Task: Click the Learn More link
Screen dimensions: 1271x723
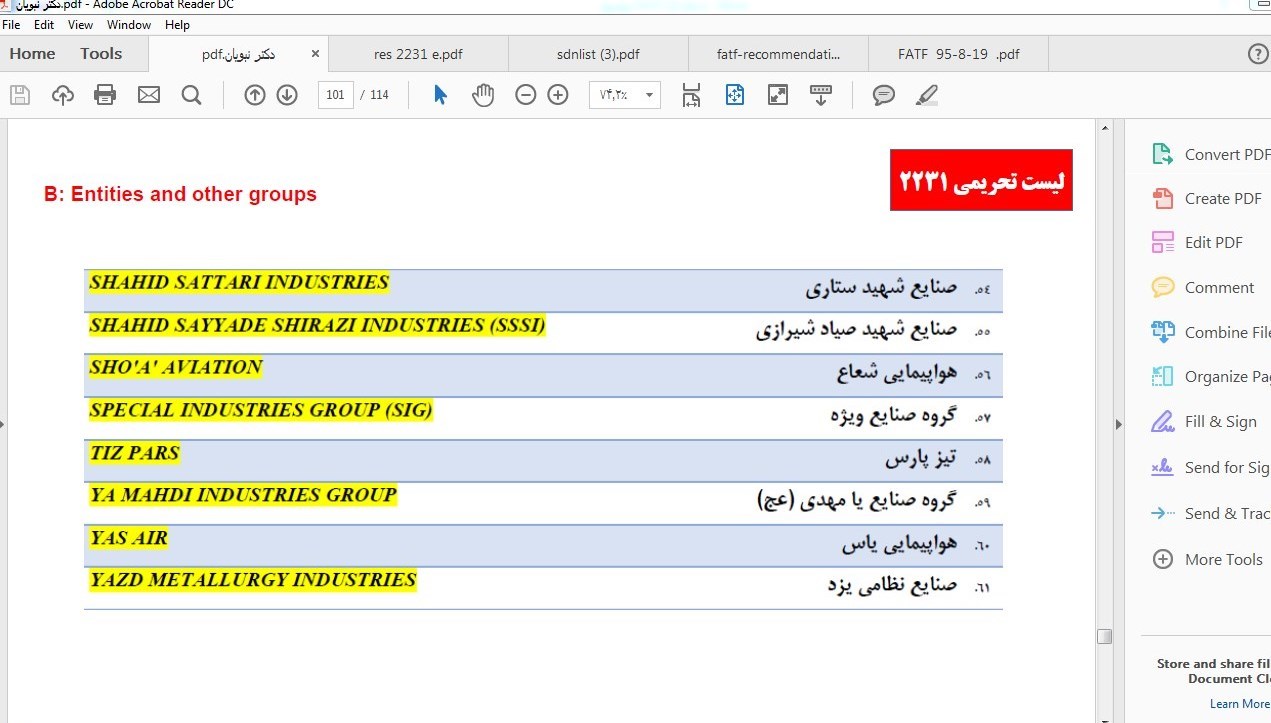Action: (x=1240, y=704)
